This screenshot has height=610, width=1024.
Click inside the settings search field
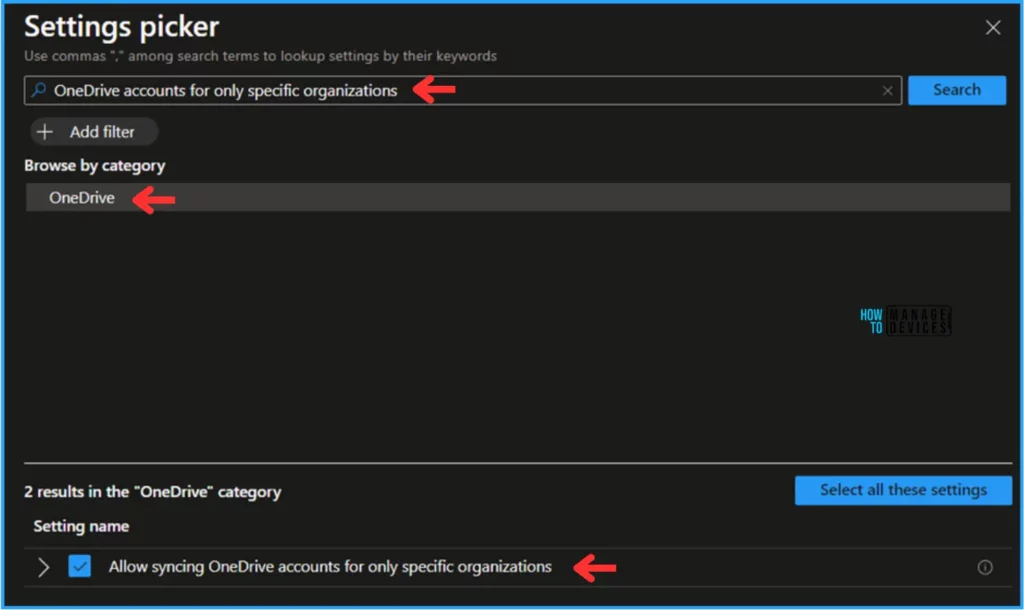pyautogui.click(x=462, y=90)
